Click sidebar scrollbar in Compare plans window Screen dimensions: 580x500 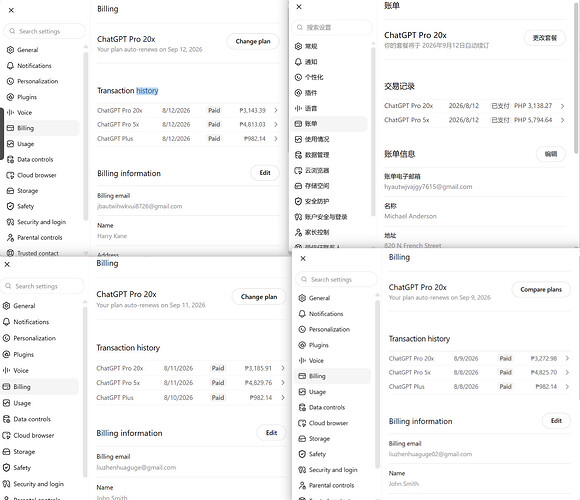(377, 383)
